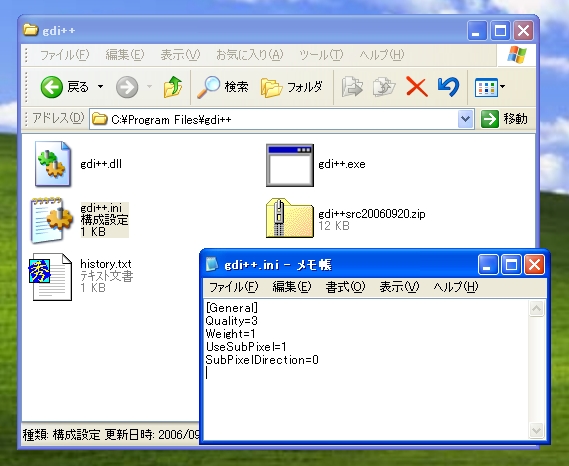Select the gdi++src20060920.zip archive icon
The height and width of the screenshot is (466, 569).
point(290,218)
